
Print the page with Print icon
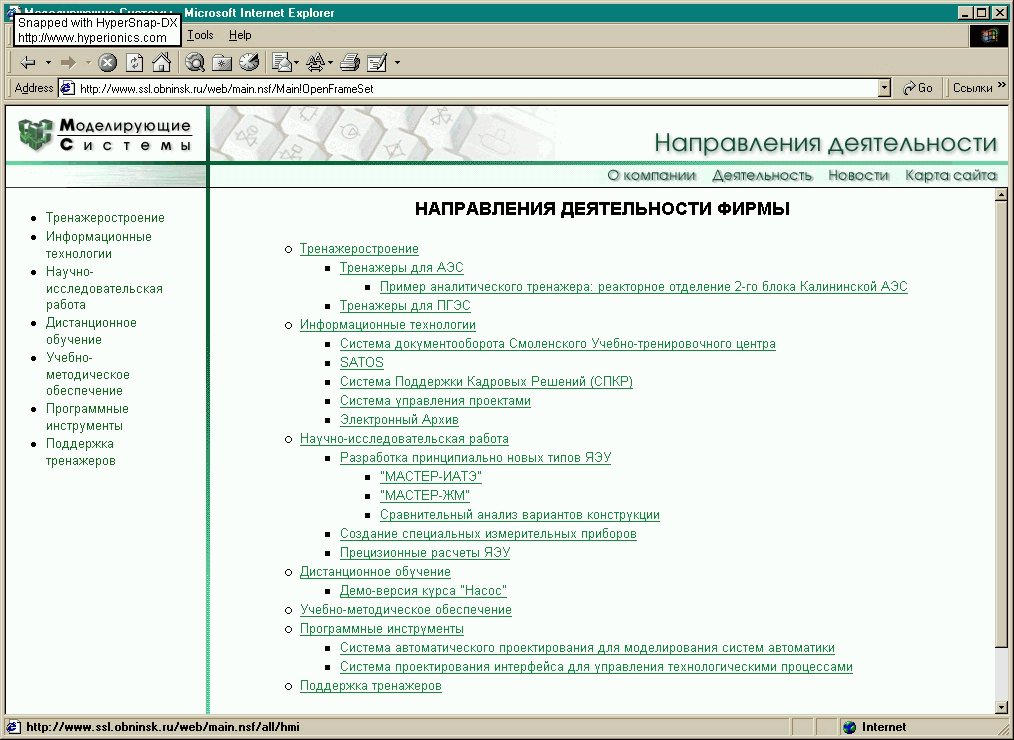coord(349,63)
